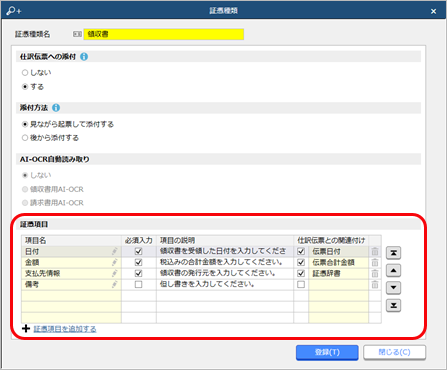This screenshot has width=447, height=370.
Task: Select しない under 仕訳伝票への添付
Action: (x=25, y=72)
